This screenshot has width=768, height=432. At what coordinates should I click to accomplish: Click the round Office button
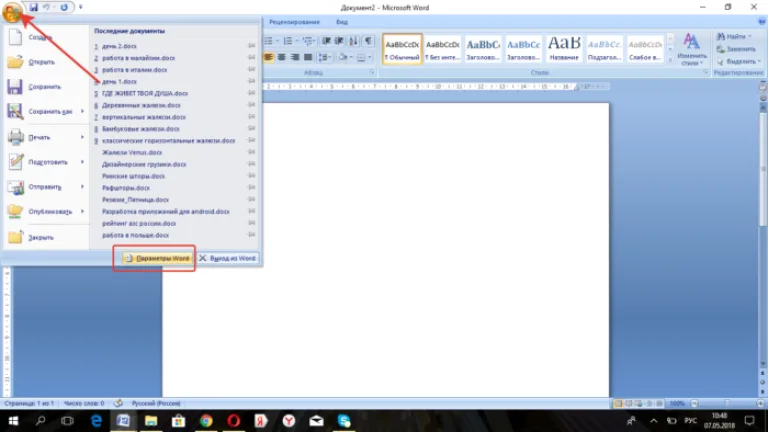12,11
